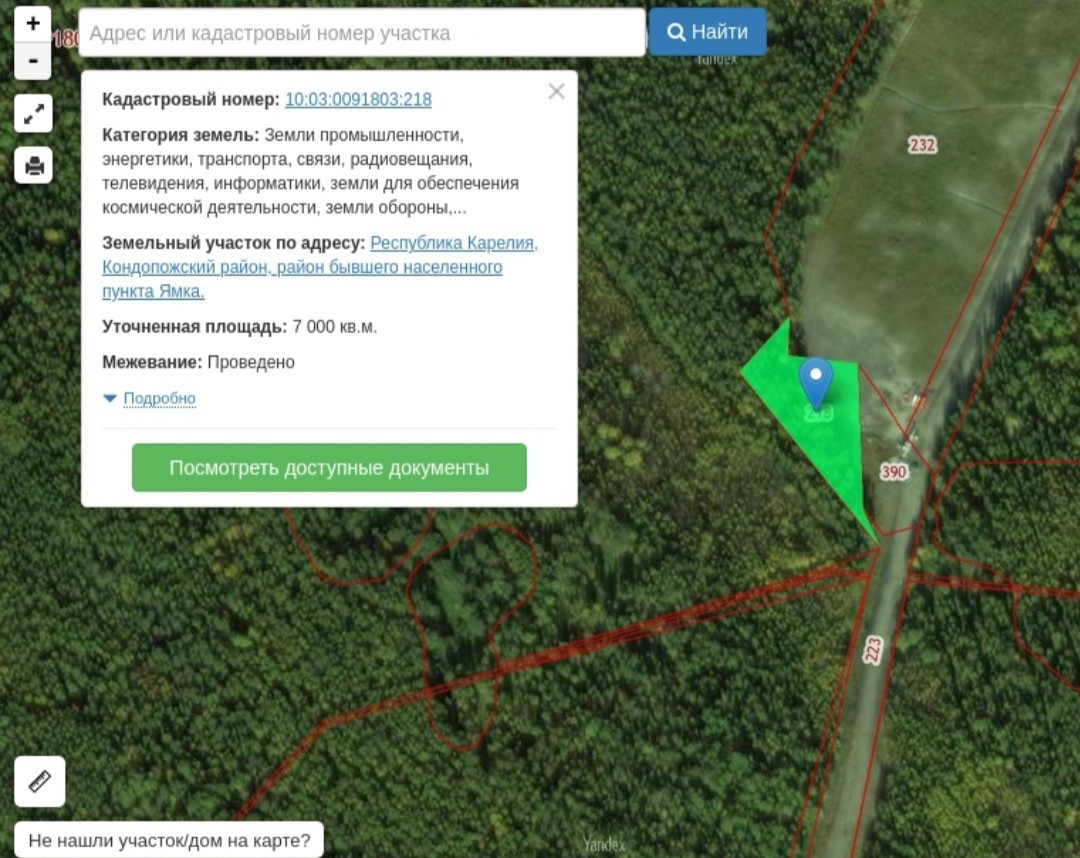1080x858 pixels.
Task: Select road parcel labeled 223
Action: 873,650
